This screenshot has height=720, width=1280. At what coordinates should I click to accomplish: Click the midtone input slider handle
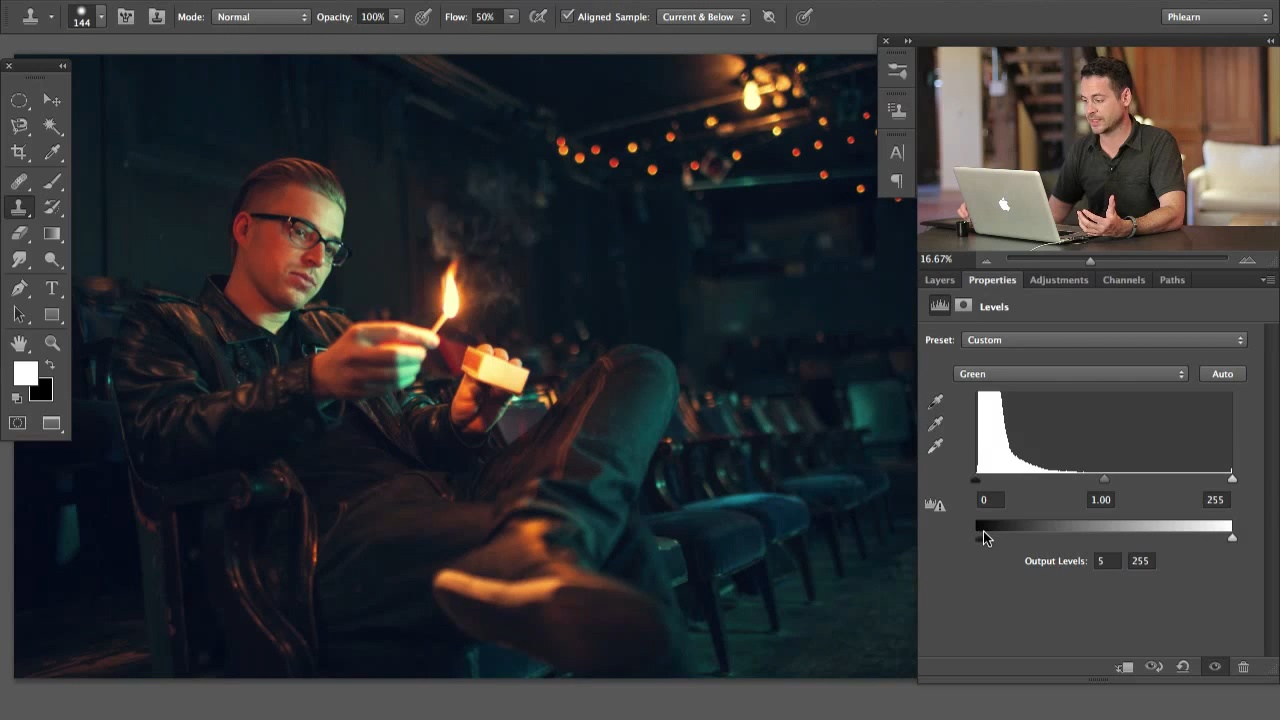coord(1104,479)
